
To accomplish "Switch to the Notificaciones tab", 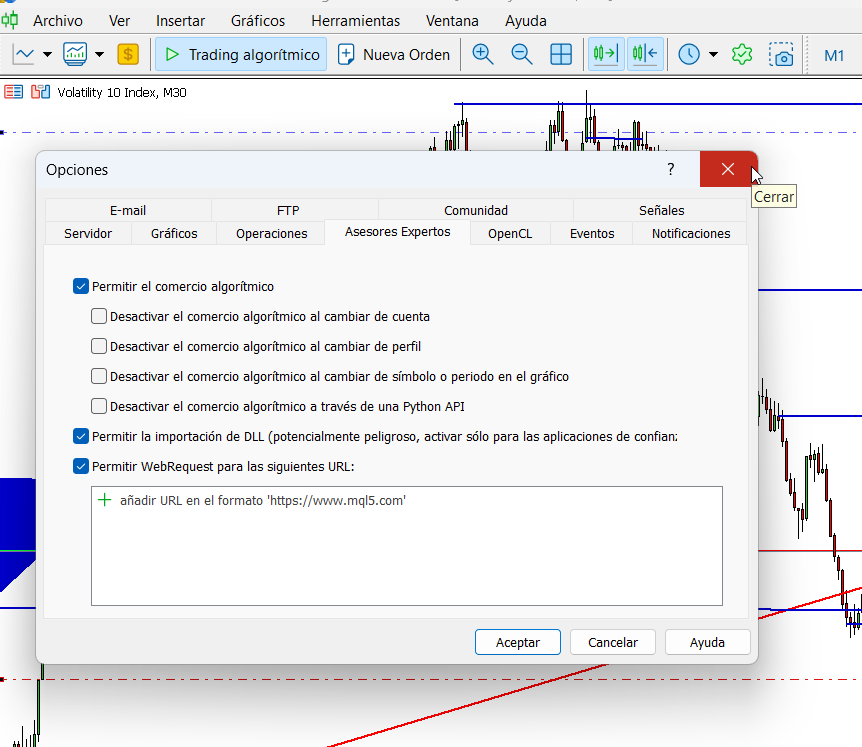I will (x=691, y=234).
